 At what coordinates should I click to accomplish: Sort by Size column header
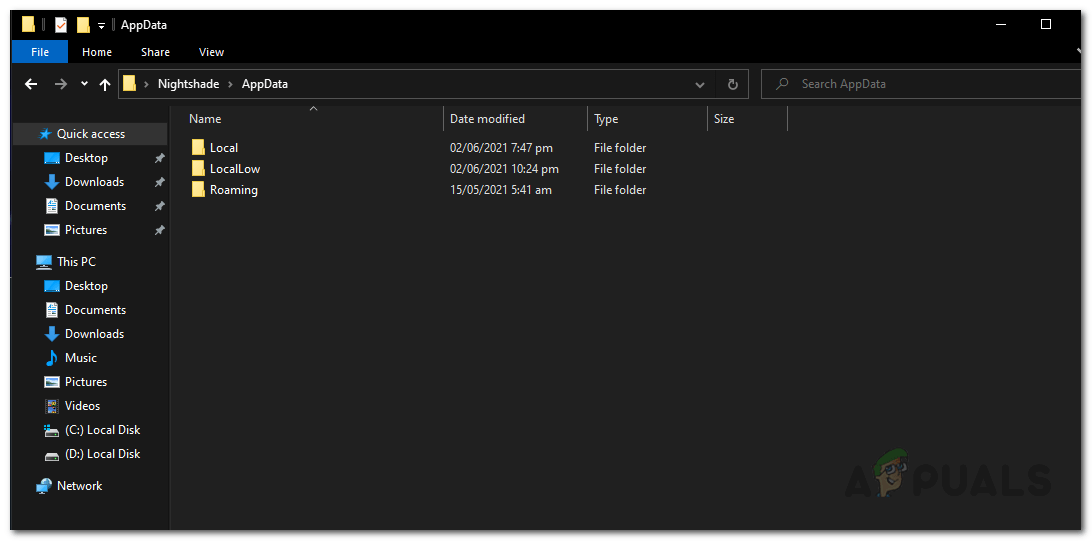(724, 119)
